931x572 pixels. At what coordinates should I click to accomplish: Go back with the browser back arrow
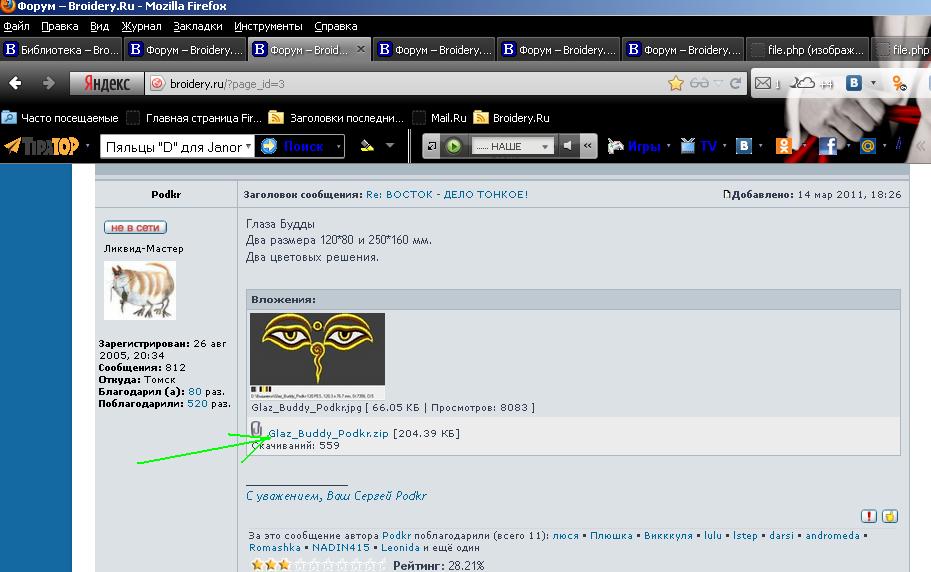(15, 83)
